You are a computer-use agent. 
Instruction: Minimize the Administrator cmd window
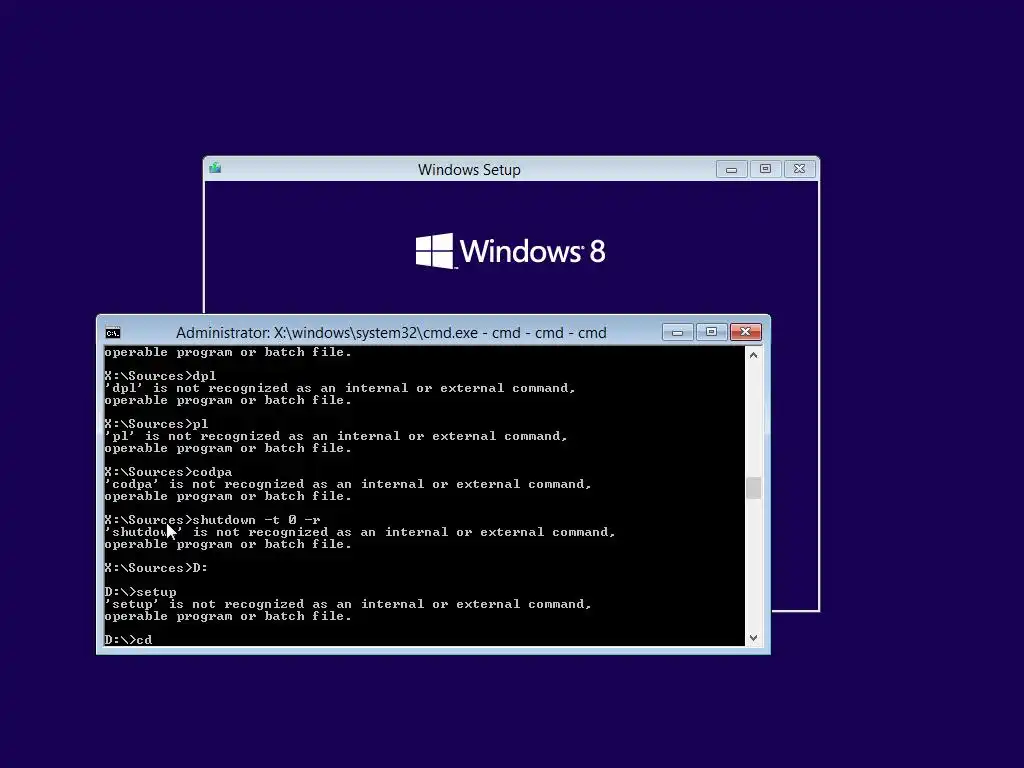click(x=677, y=332)
